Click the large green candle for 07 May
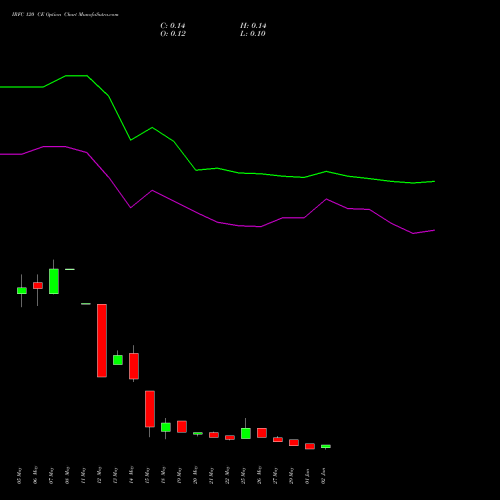This screenshot has width=500, height=500. click(54, 281)
